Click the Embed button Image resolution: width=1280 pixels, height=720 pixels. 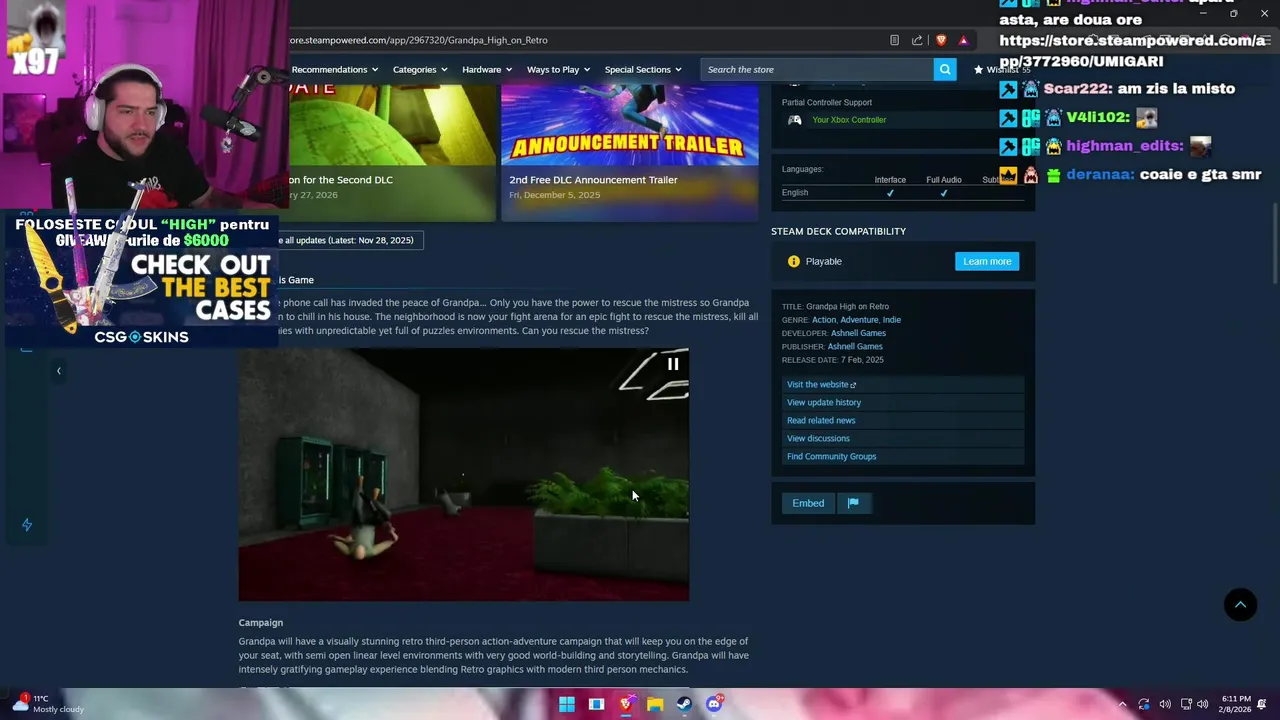[x=808, y=503]
